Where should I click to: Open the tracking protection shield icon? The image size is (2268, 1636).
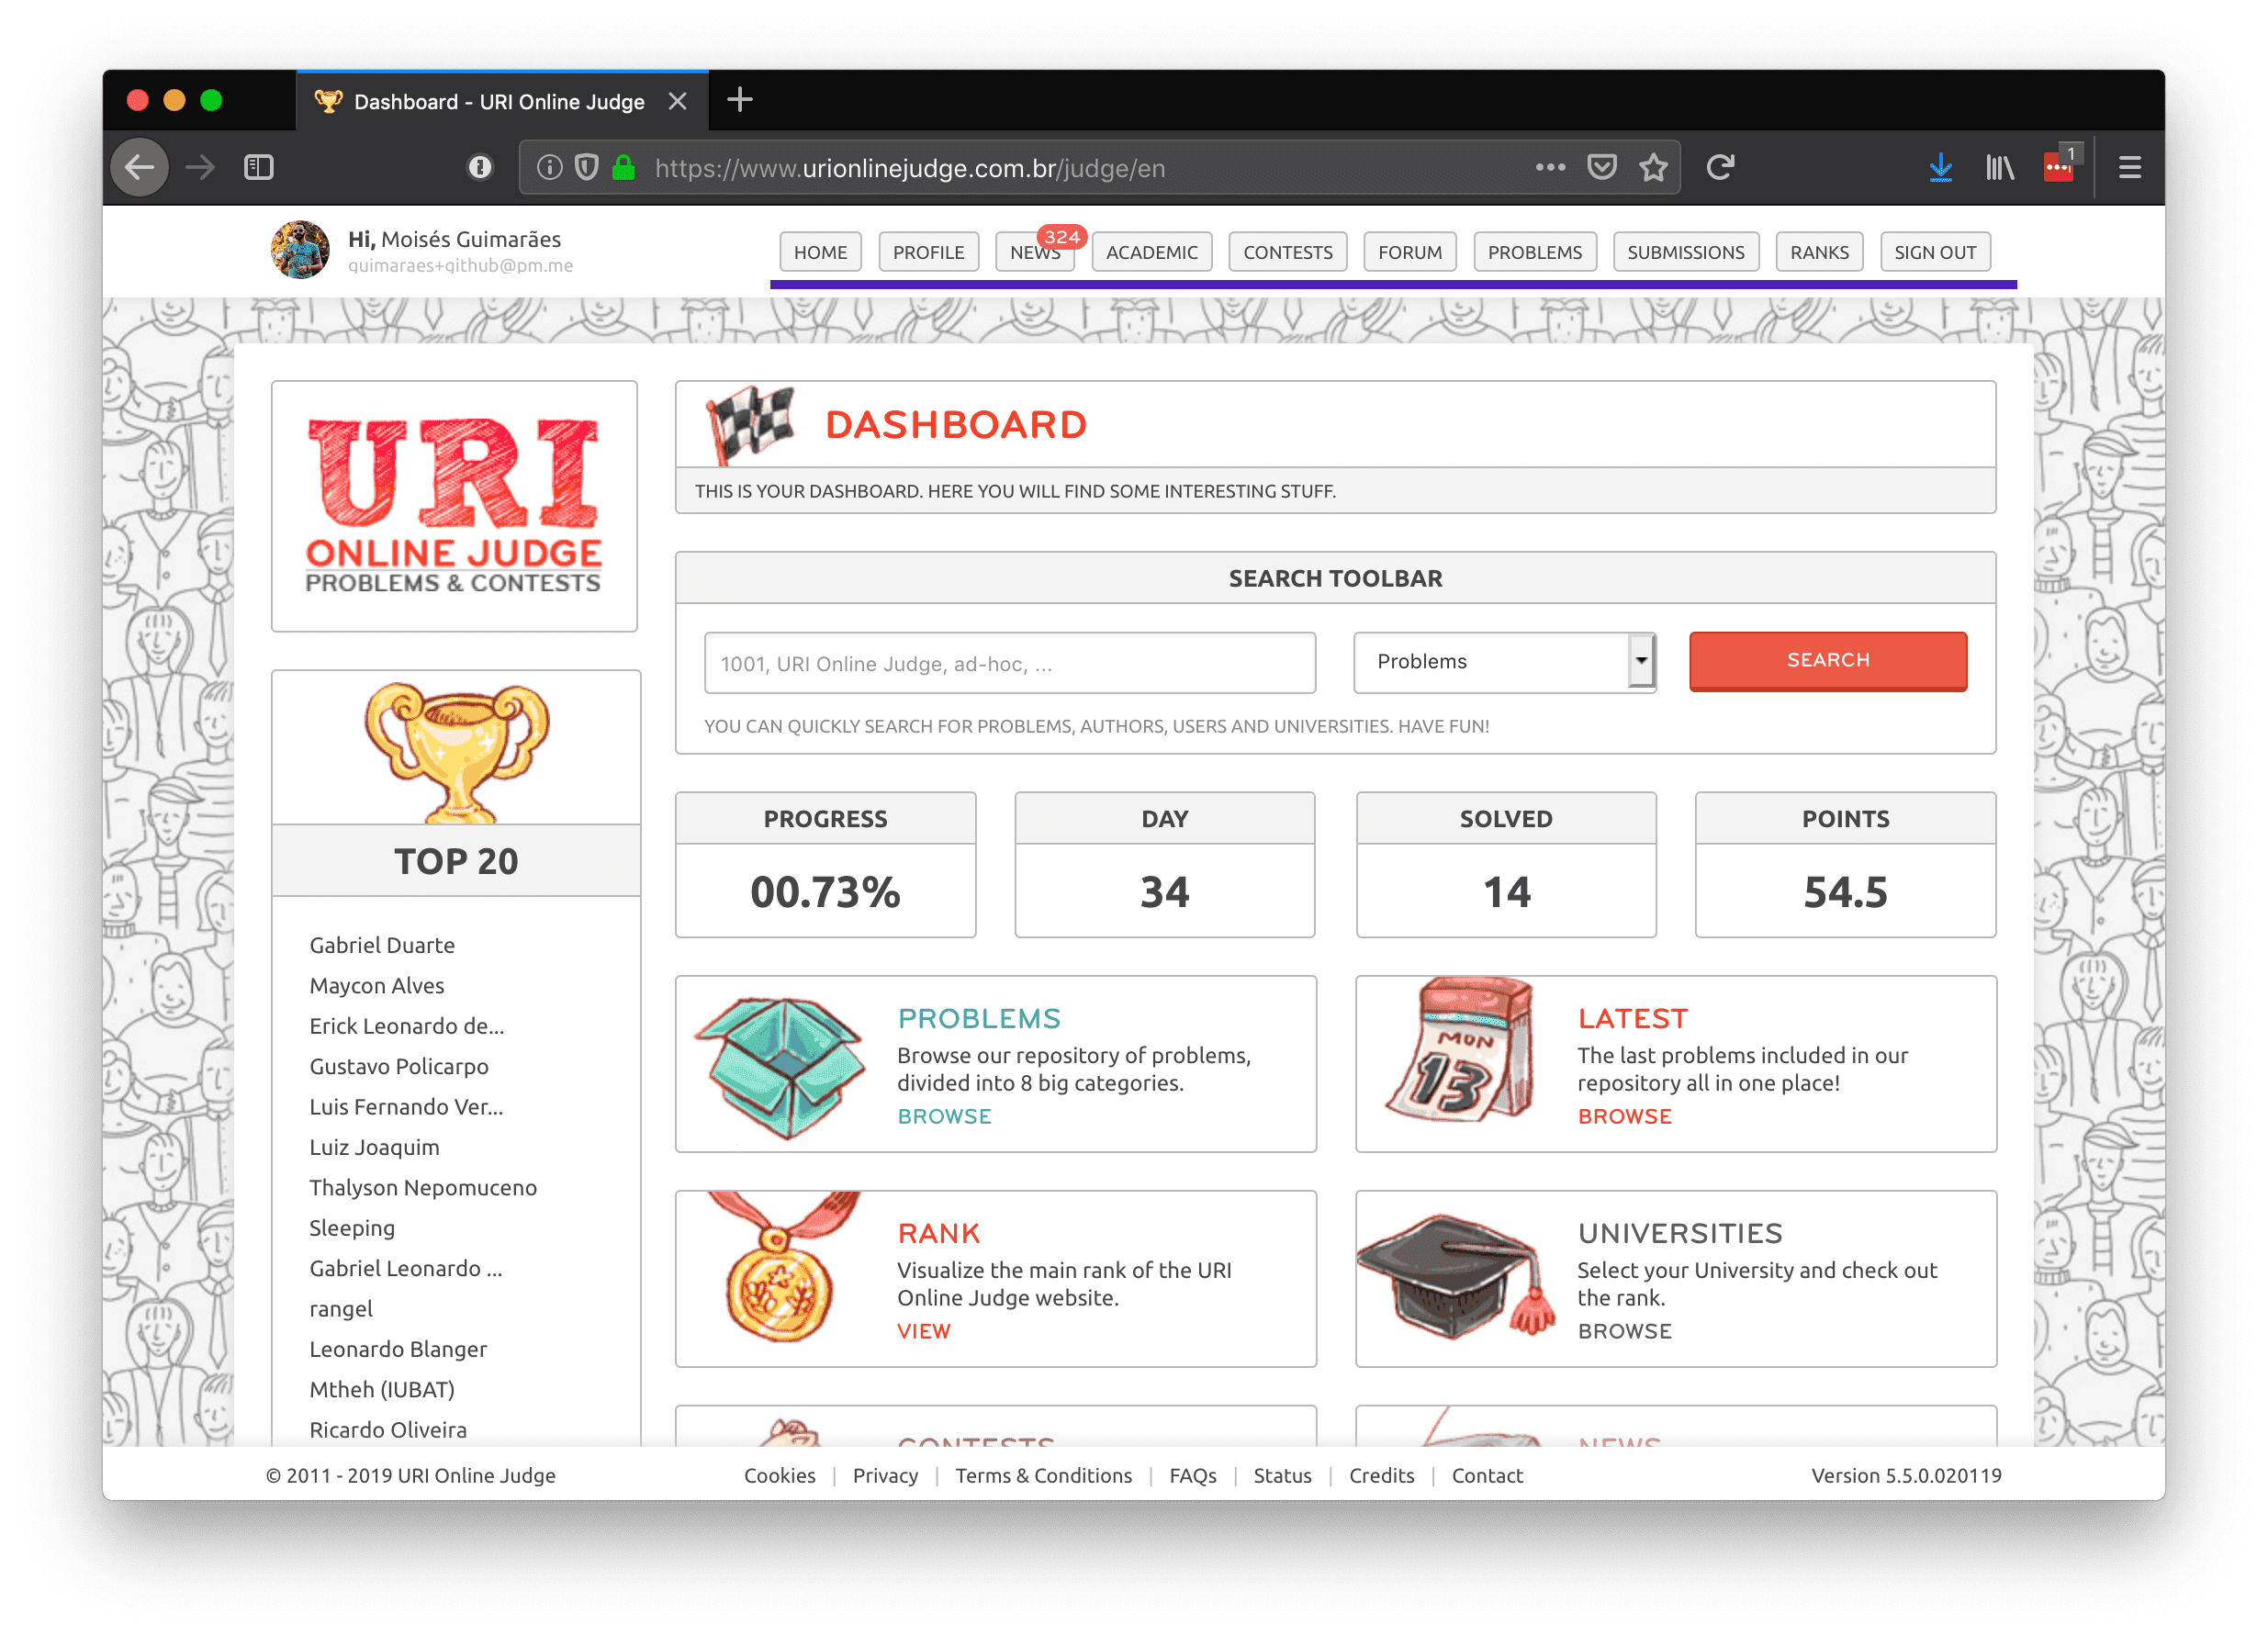pos(587,167)
